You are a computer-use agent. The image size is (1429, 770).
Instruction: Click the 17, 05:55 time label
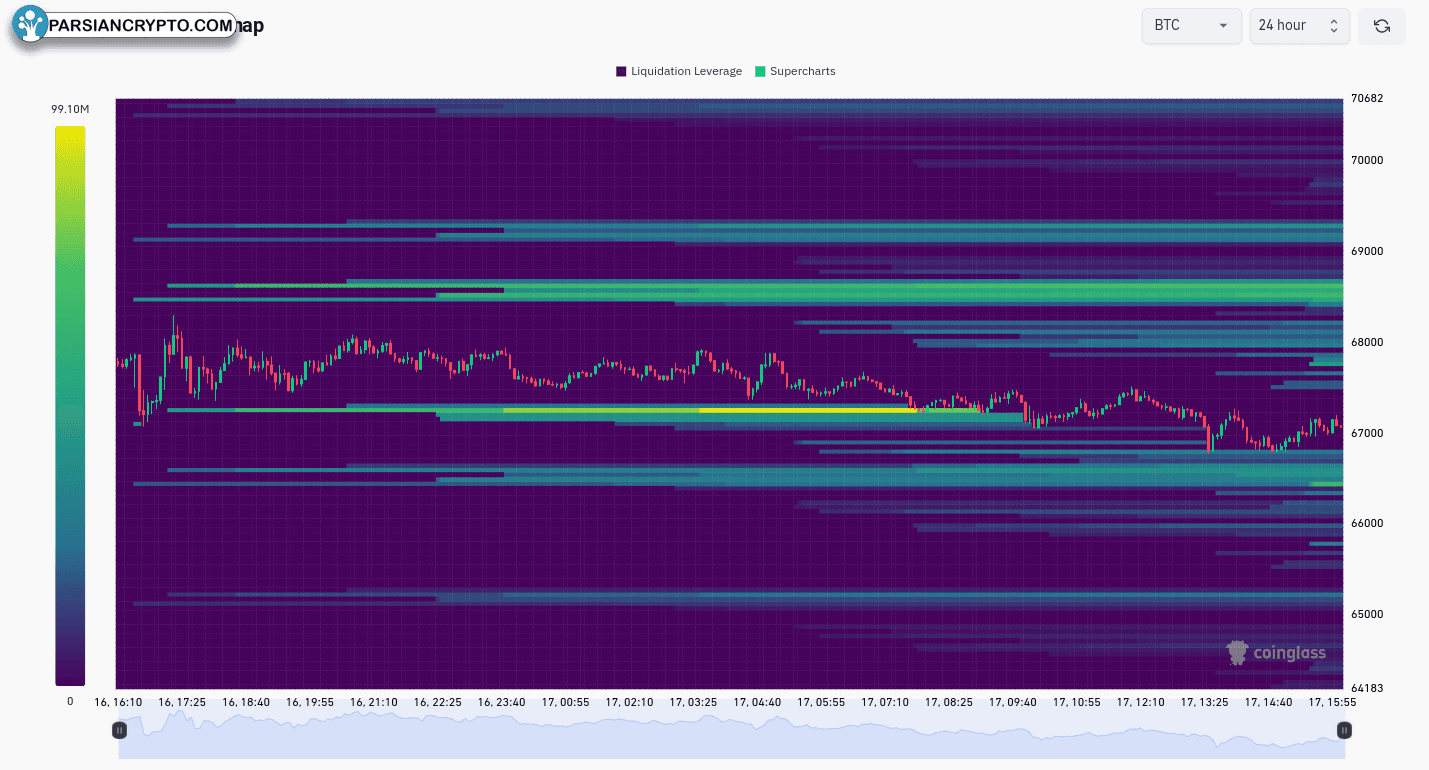pos(822,702)
